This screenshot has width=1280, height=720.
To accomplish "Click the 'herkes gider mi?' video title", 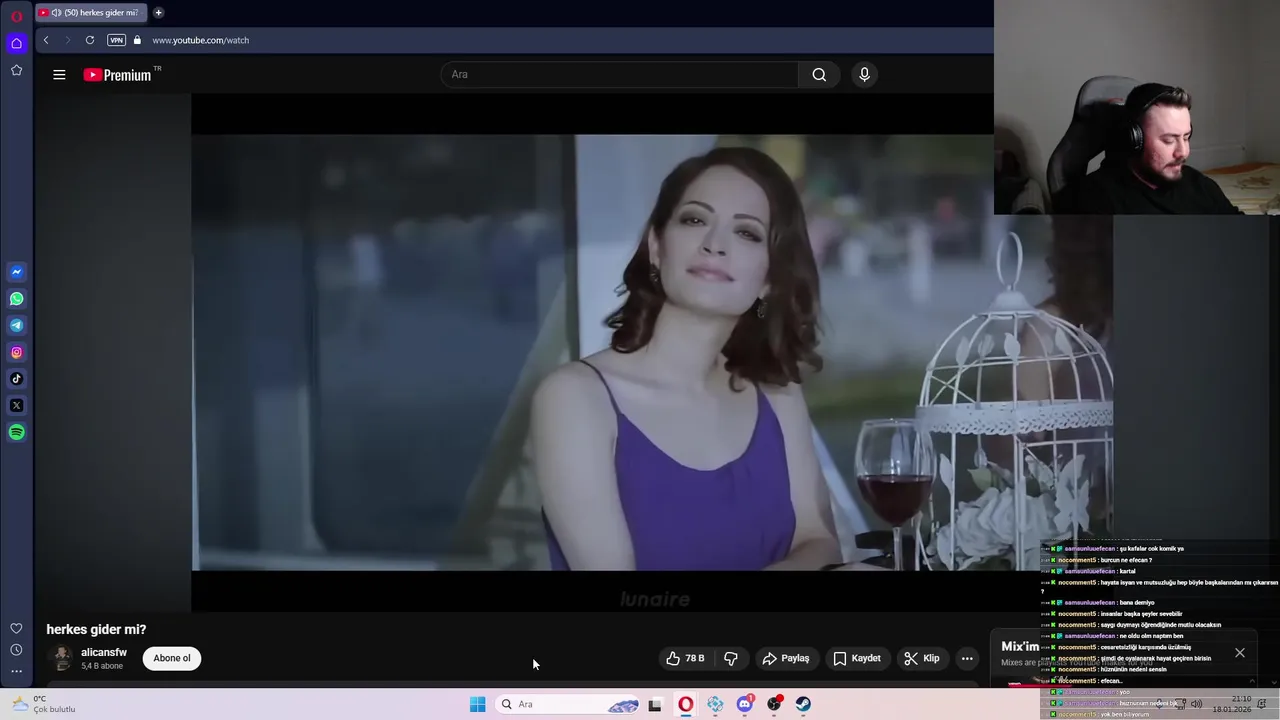I will [96, 629].
